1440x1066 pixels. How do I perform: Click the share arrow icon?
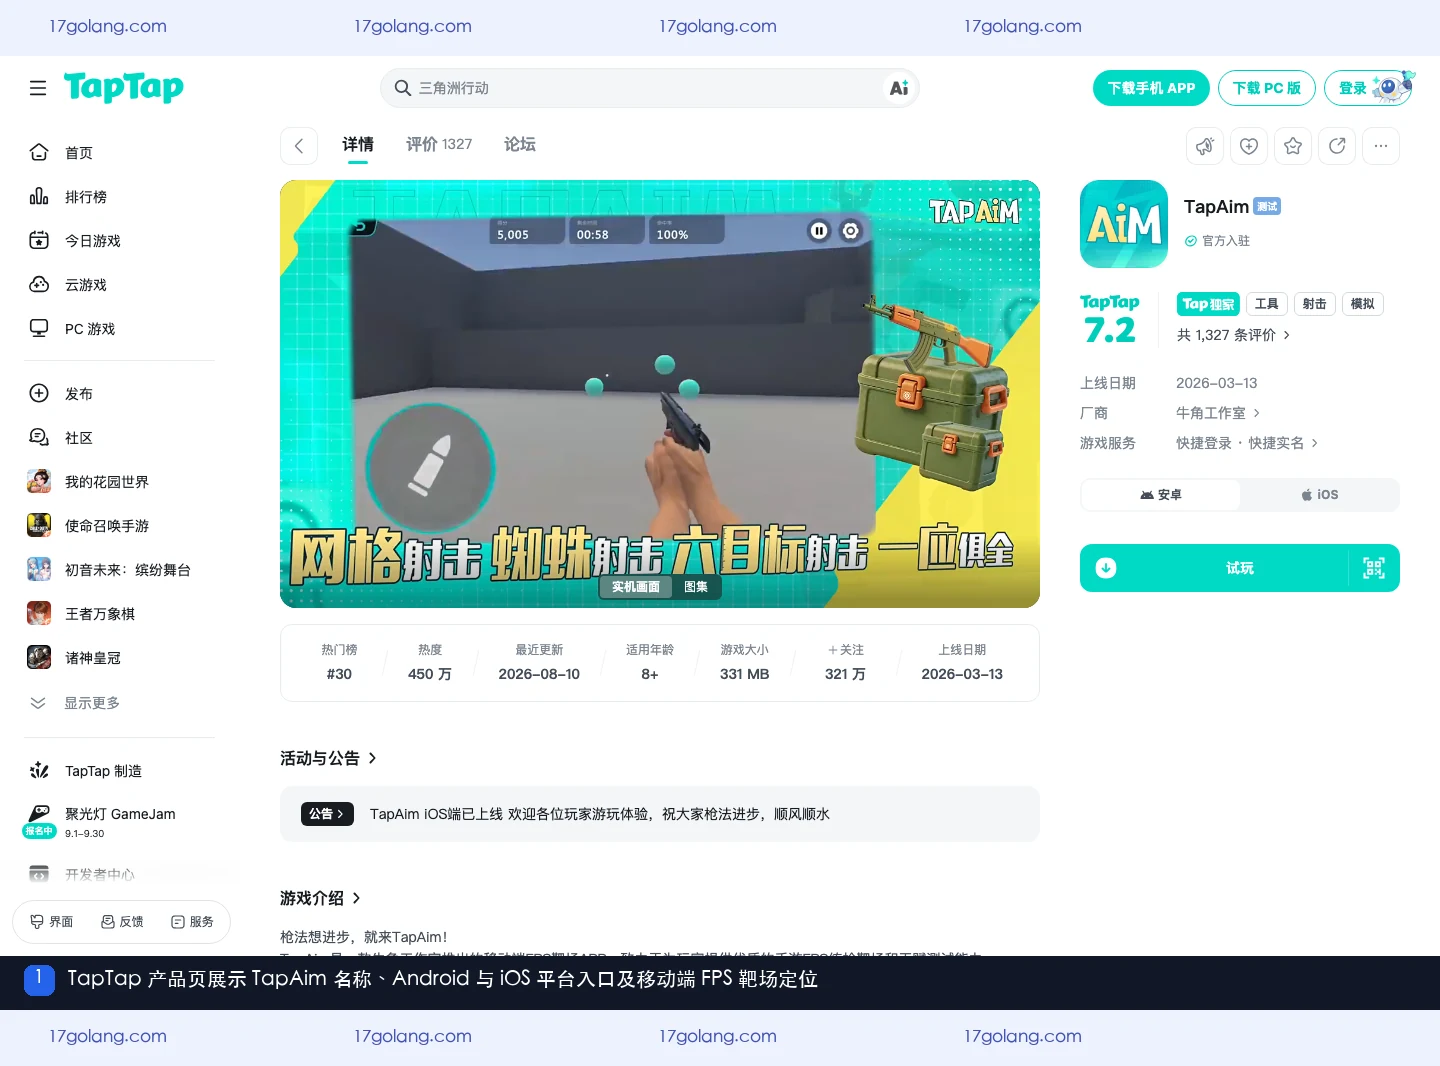pos(1337,146)
